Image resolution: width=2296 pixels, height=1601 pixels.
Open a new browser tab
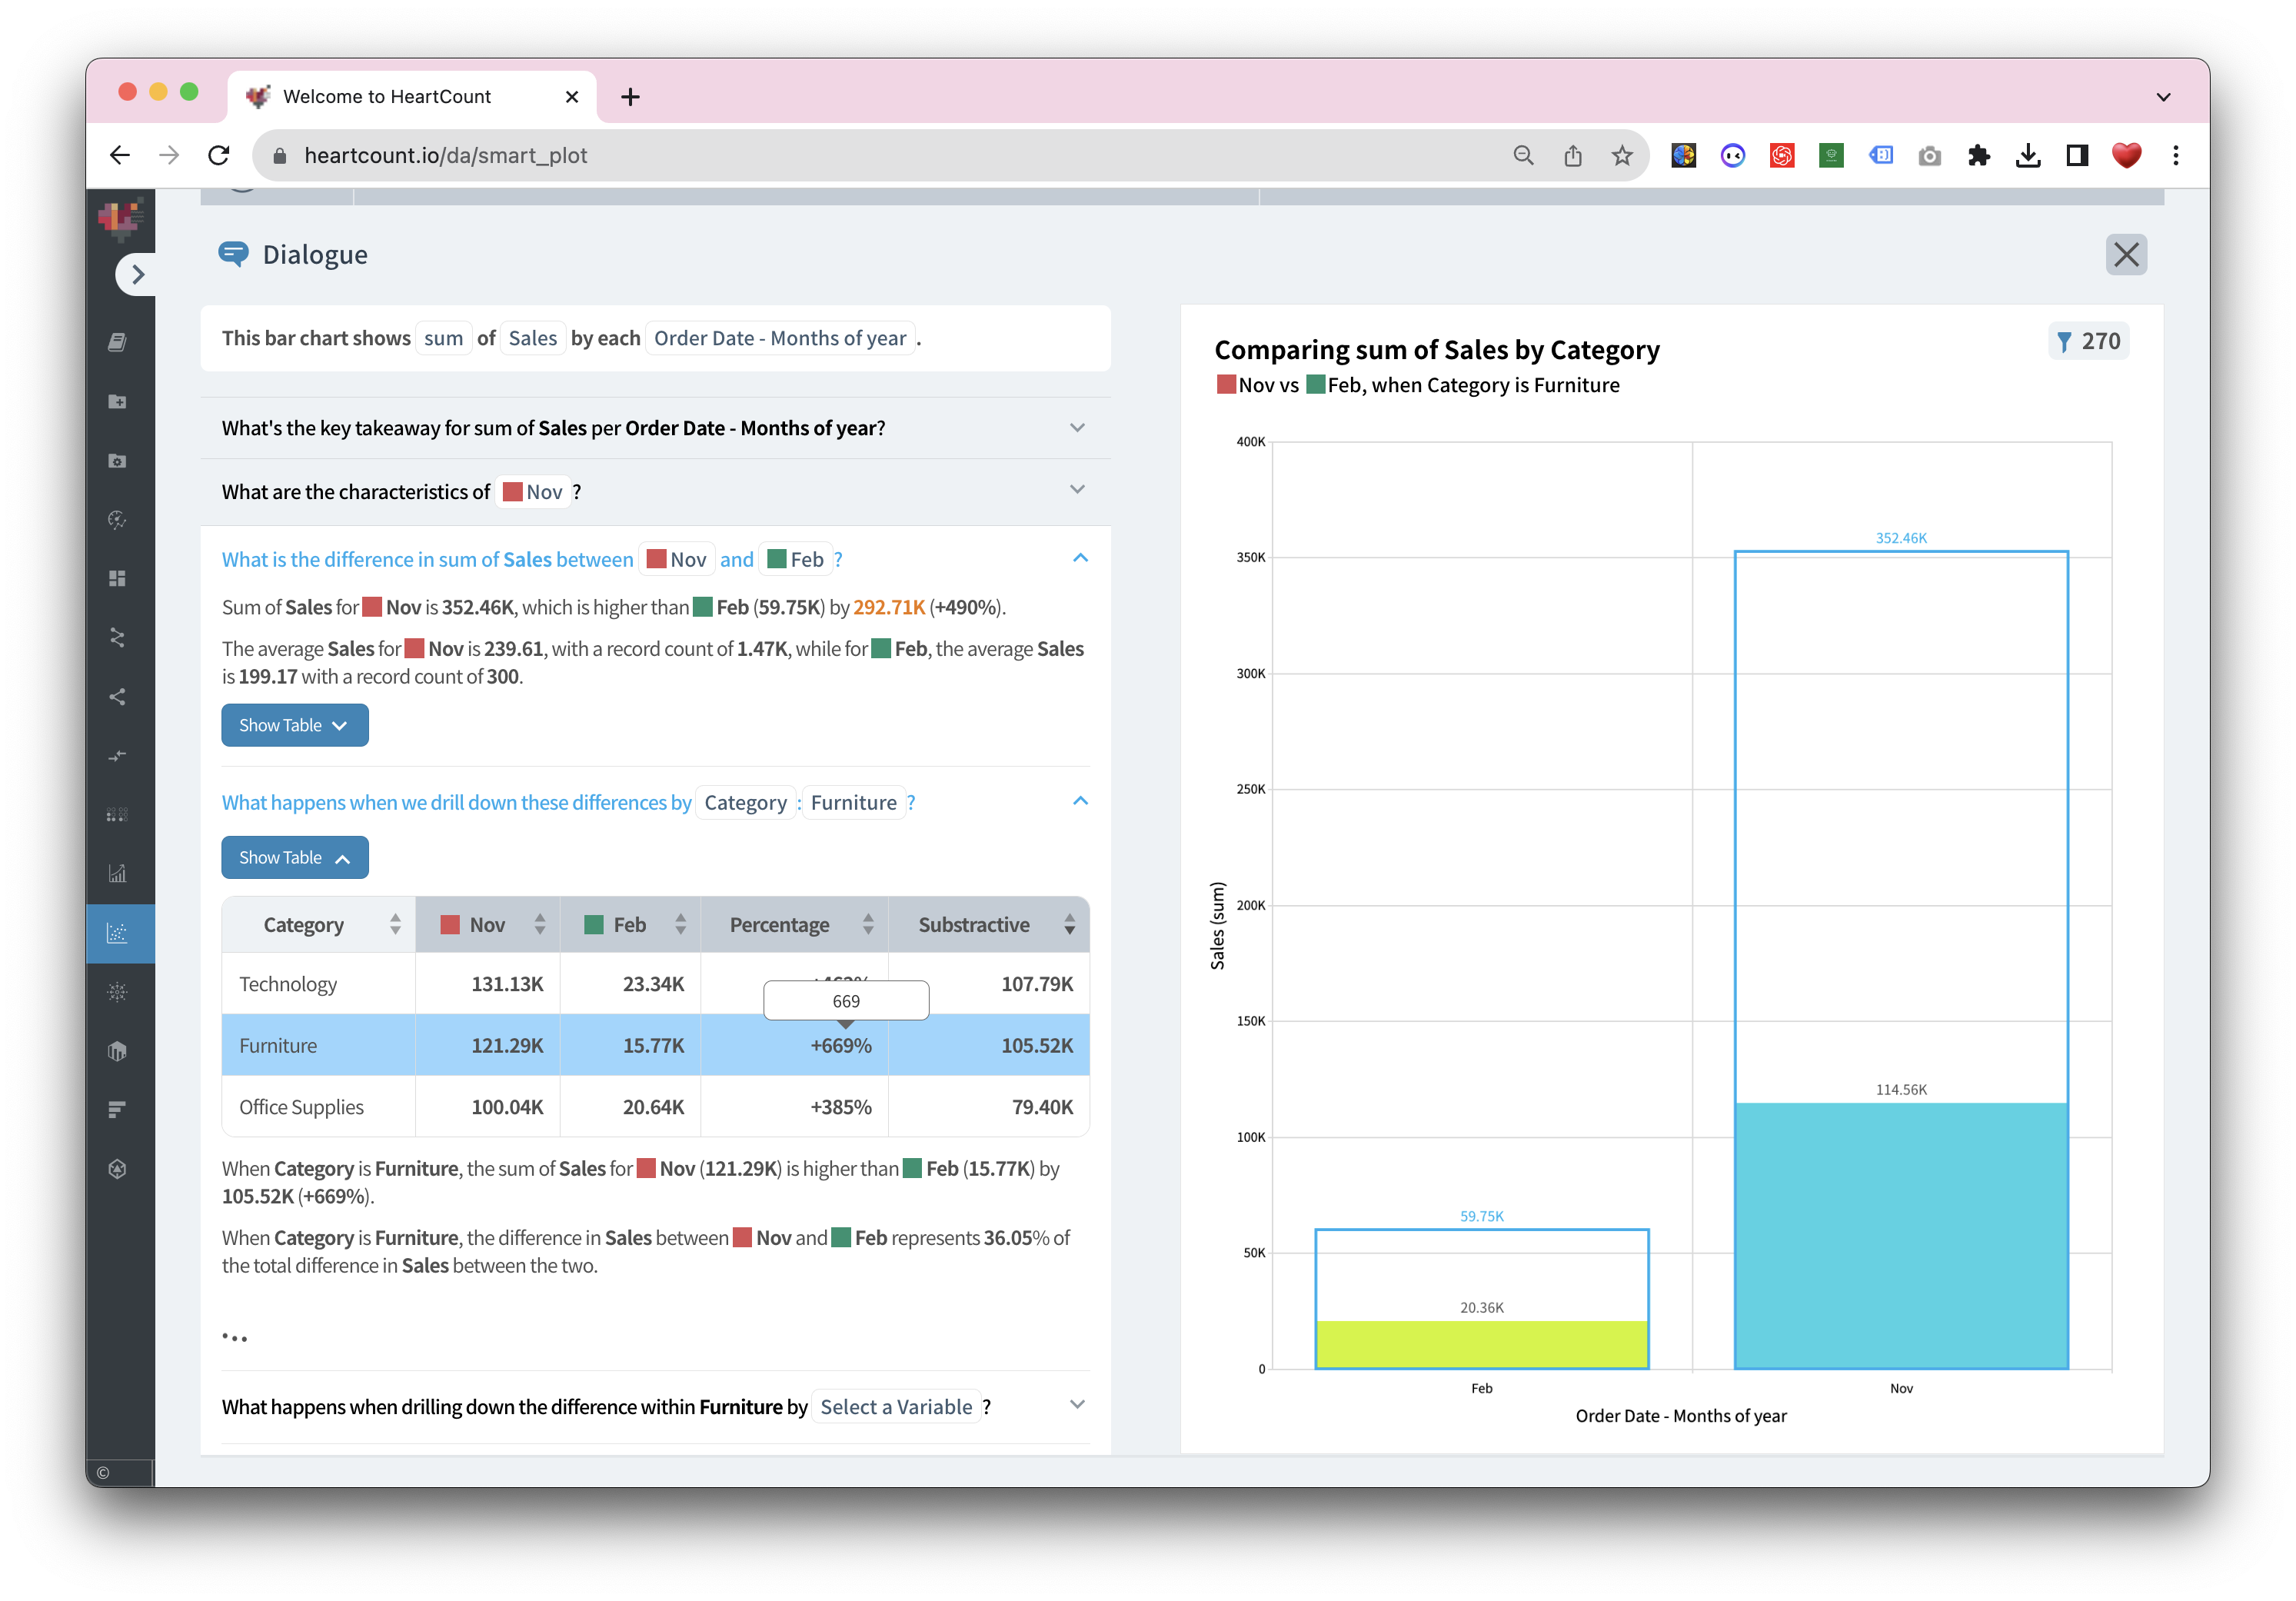coord(630,97)
